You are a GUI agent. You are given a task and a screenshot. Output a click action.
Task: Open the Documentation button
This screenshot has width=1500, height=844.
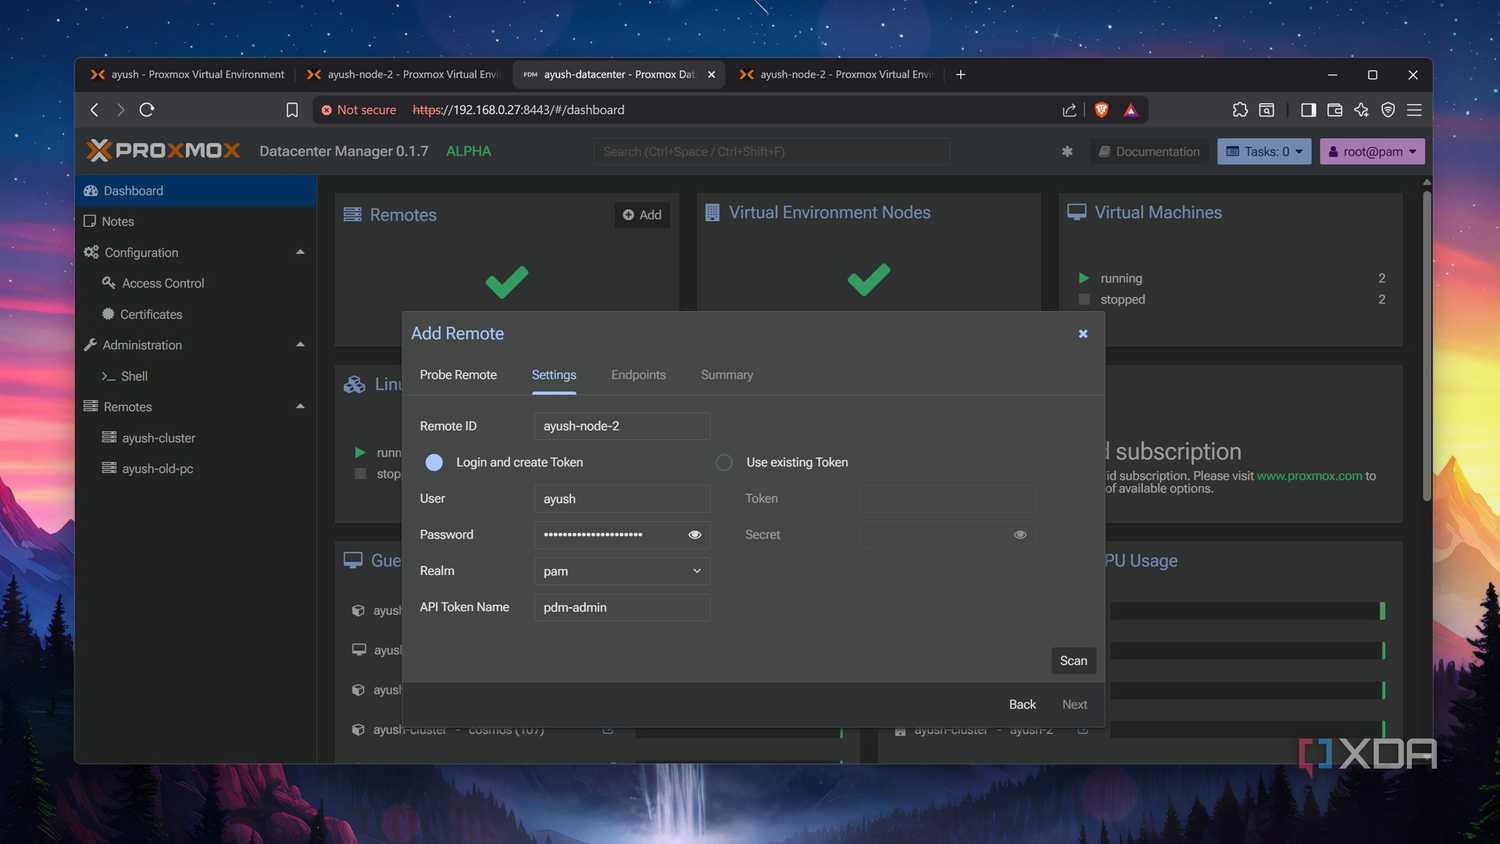pos(1149,151)
